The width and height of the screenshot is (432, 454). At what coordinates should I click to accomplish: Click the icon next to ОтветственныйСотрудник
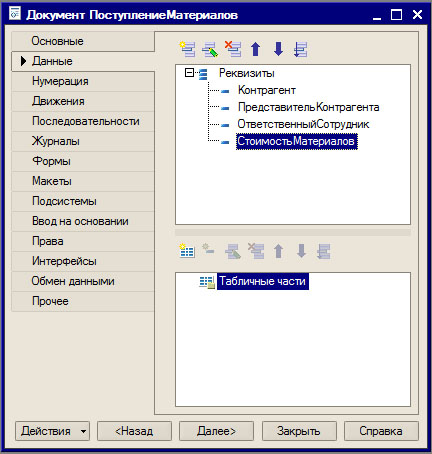tap(225, 125)
